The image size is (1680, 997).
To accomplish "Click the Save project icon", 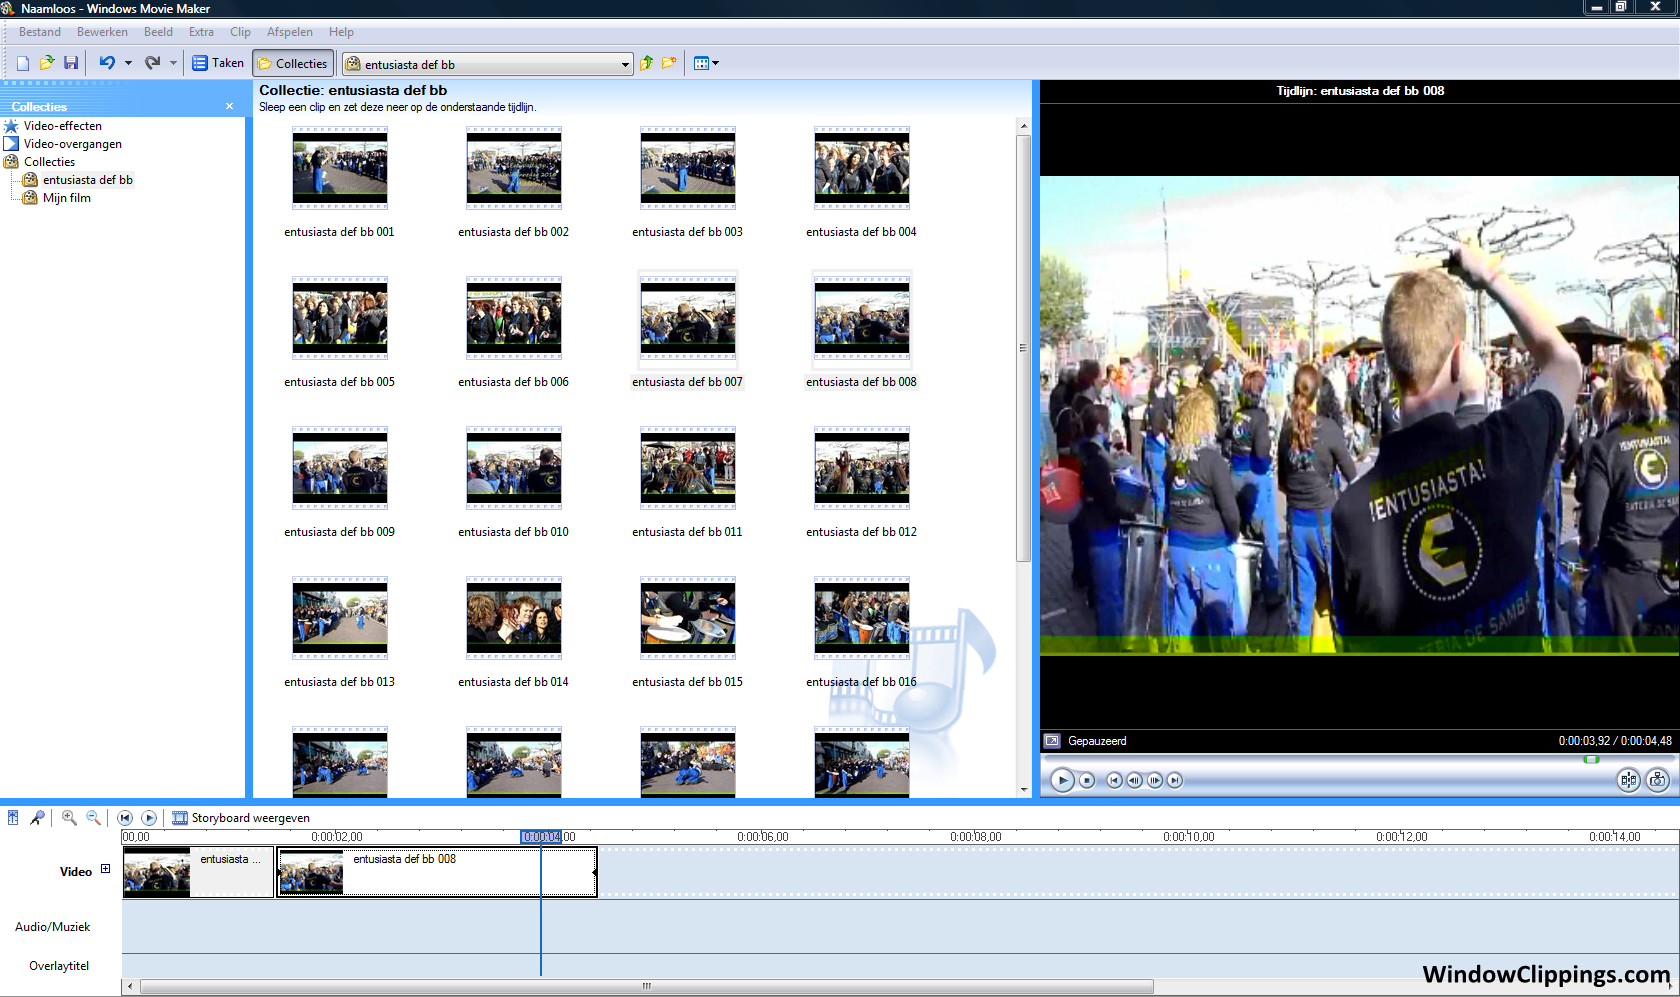I will 71,63.
